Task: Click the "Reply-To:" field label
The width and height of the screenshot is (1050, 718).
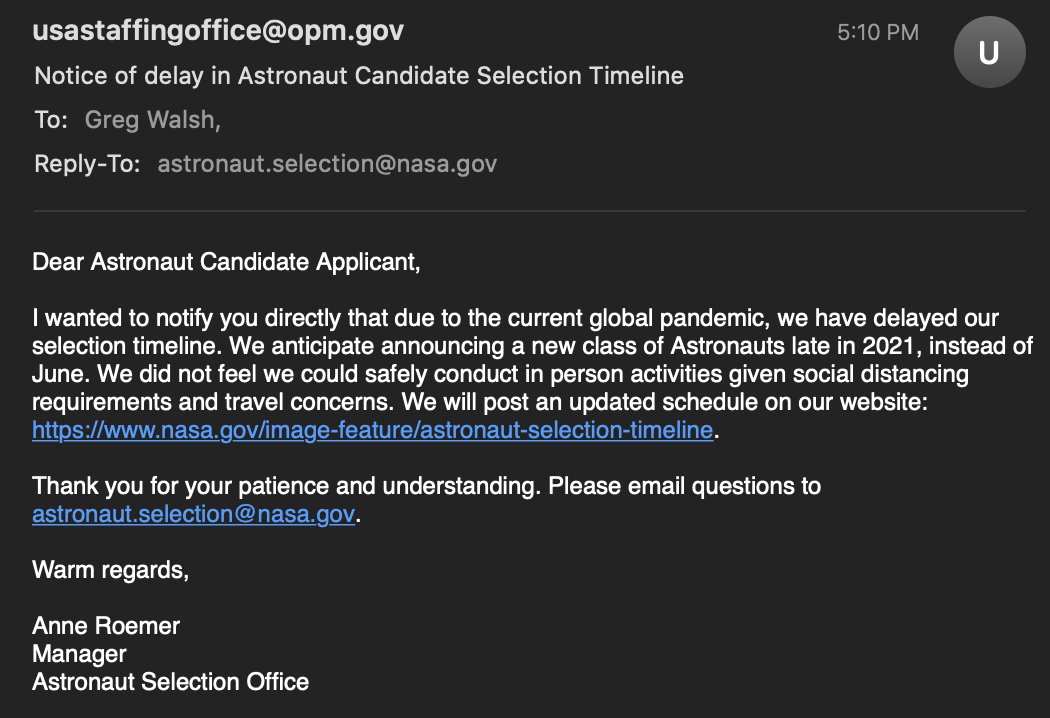Action: (87, 164)
